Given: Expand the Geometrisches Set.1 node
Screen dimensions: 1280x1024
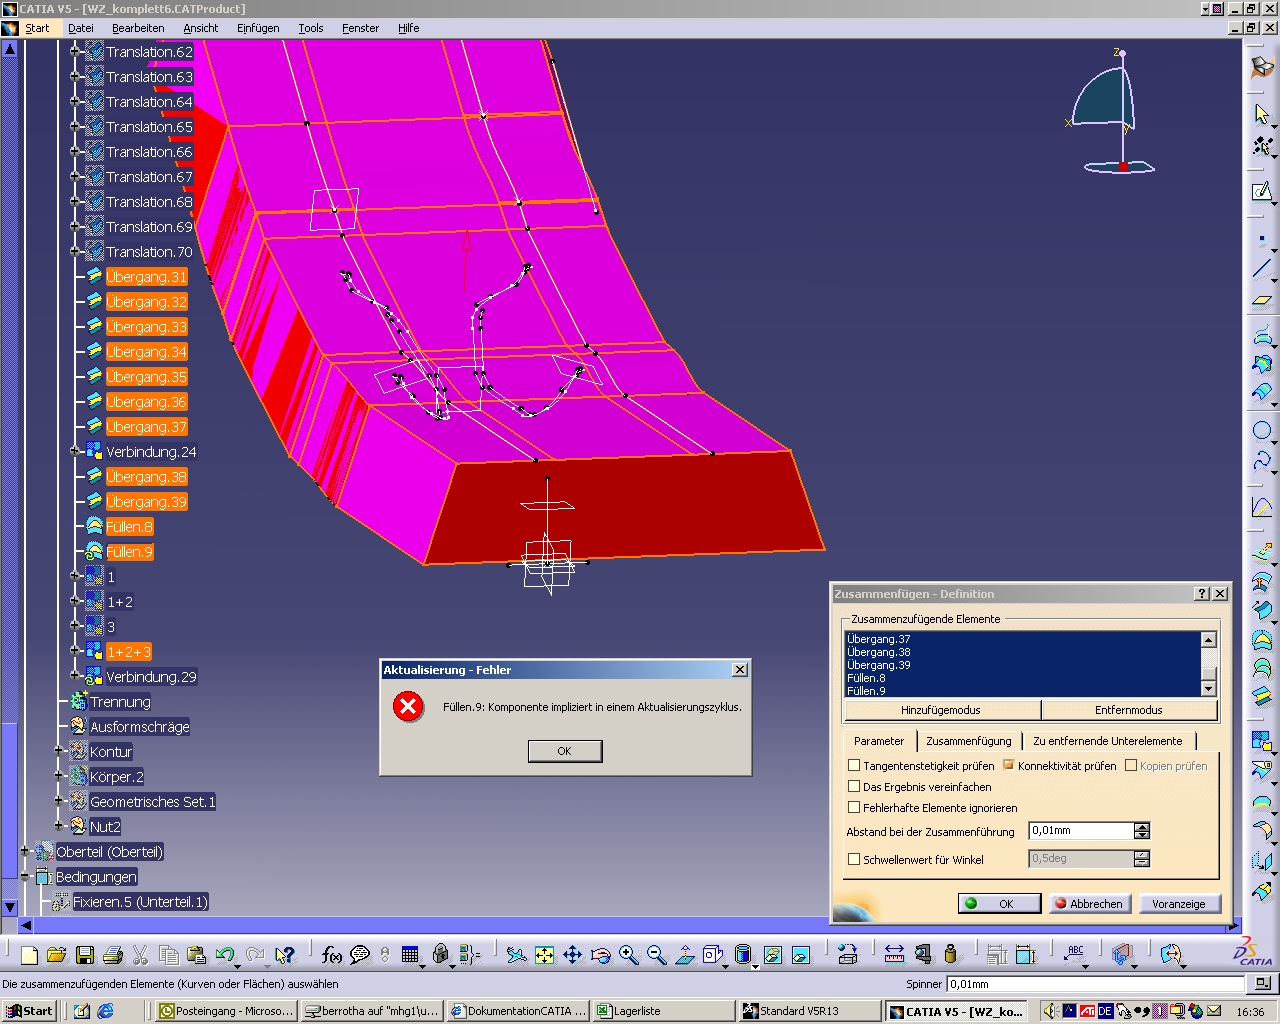Looking at the screenshot, I should coord(59,802).
